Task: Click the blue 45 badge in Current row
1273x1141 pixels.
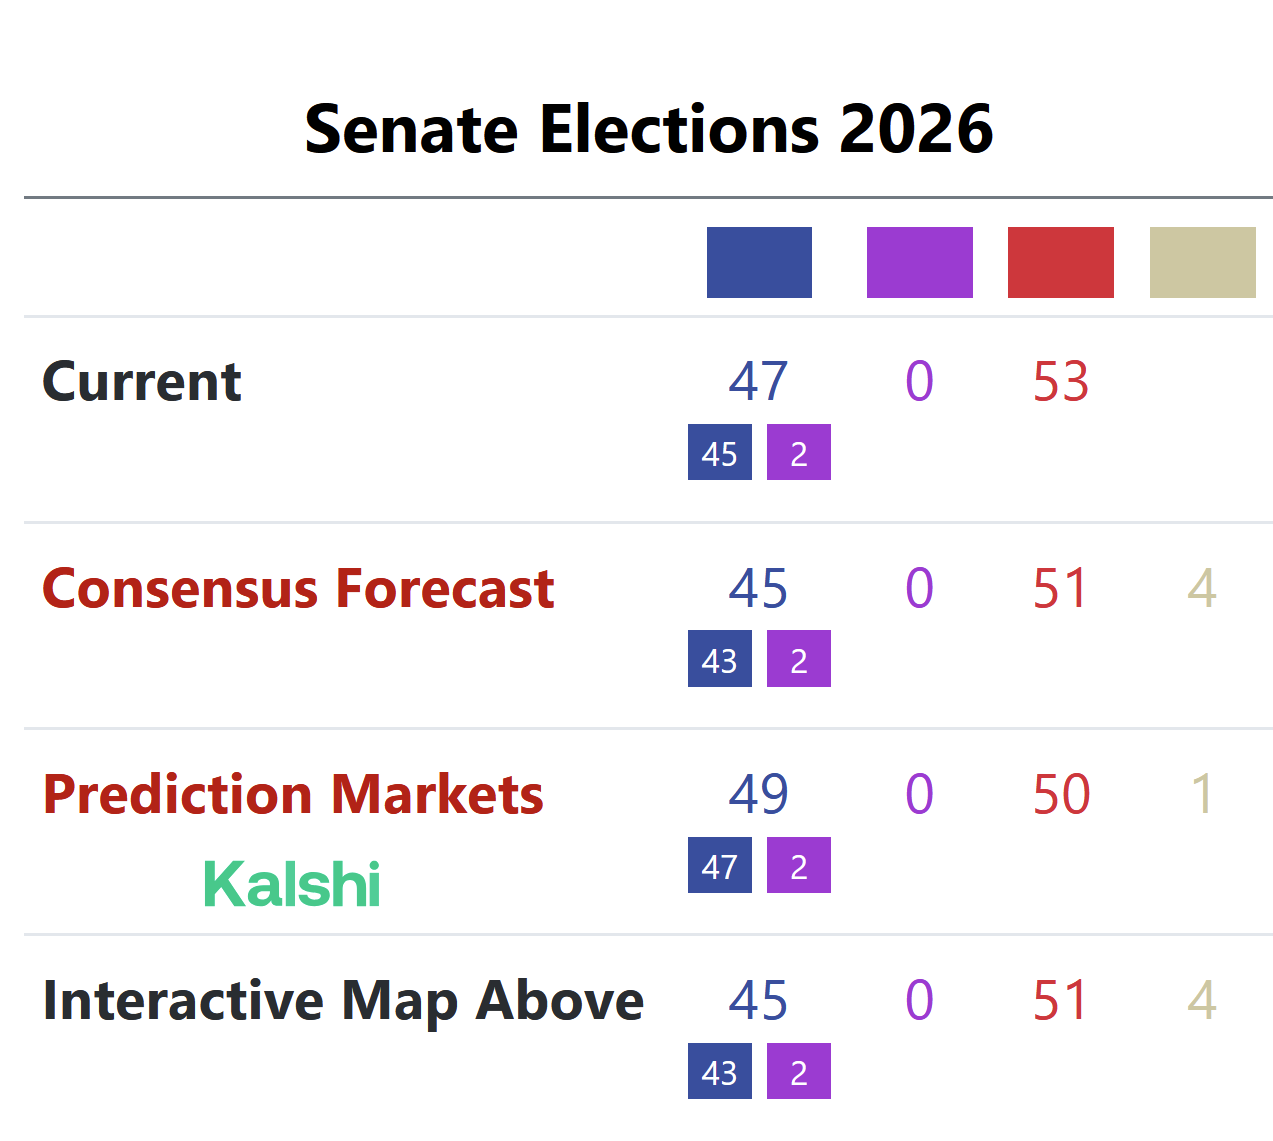Action: [x=719, y=453]
